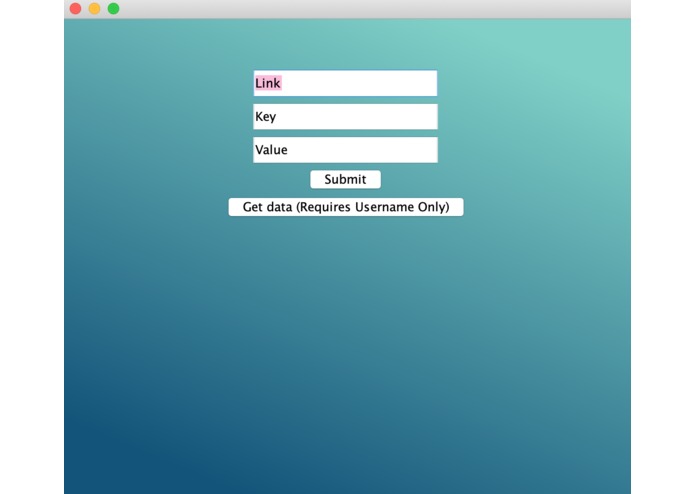Close the window with red button

(76, 8)
